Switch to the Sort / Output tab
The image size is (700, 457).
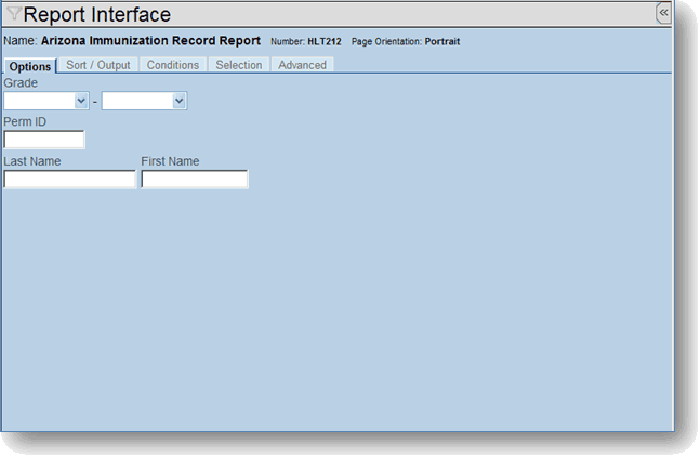click(98, 65)
